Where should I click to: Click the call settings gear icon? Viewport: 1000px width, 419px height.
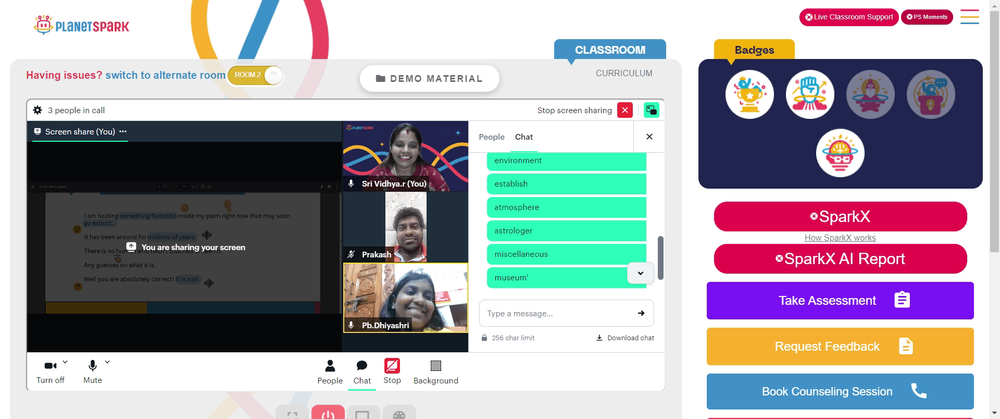pyautogui.click(x=38, y=110)
